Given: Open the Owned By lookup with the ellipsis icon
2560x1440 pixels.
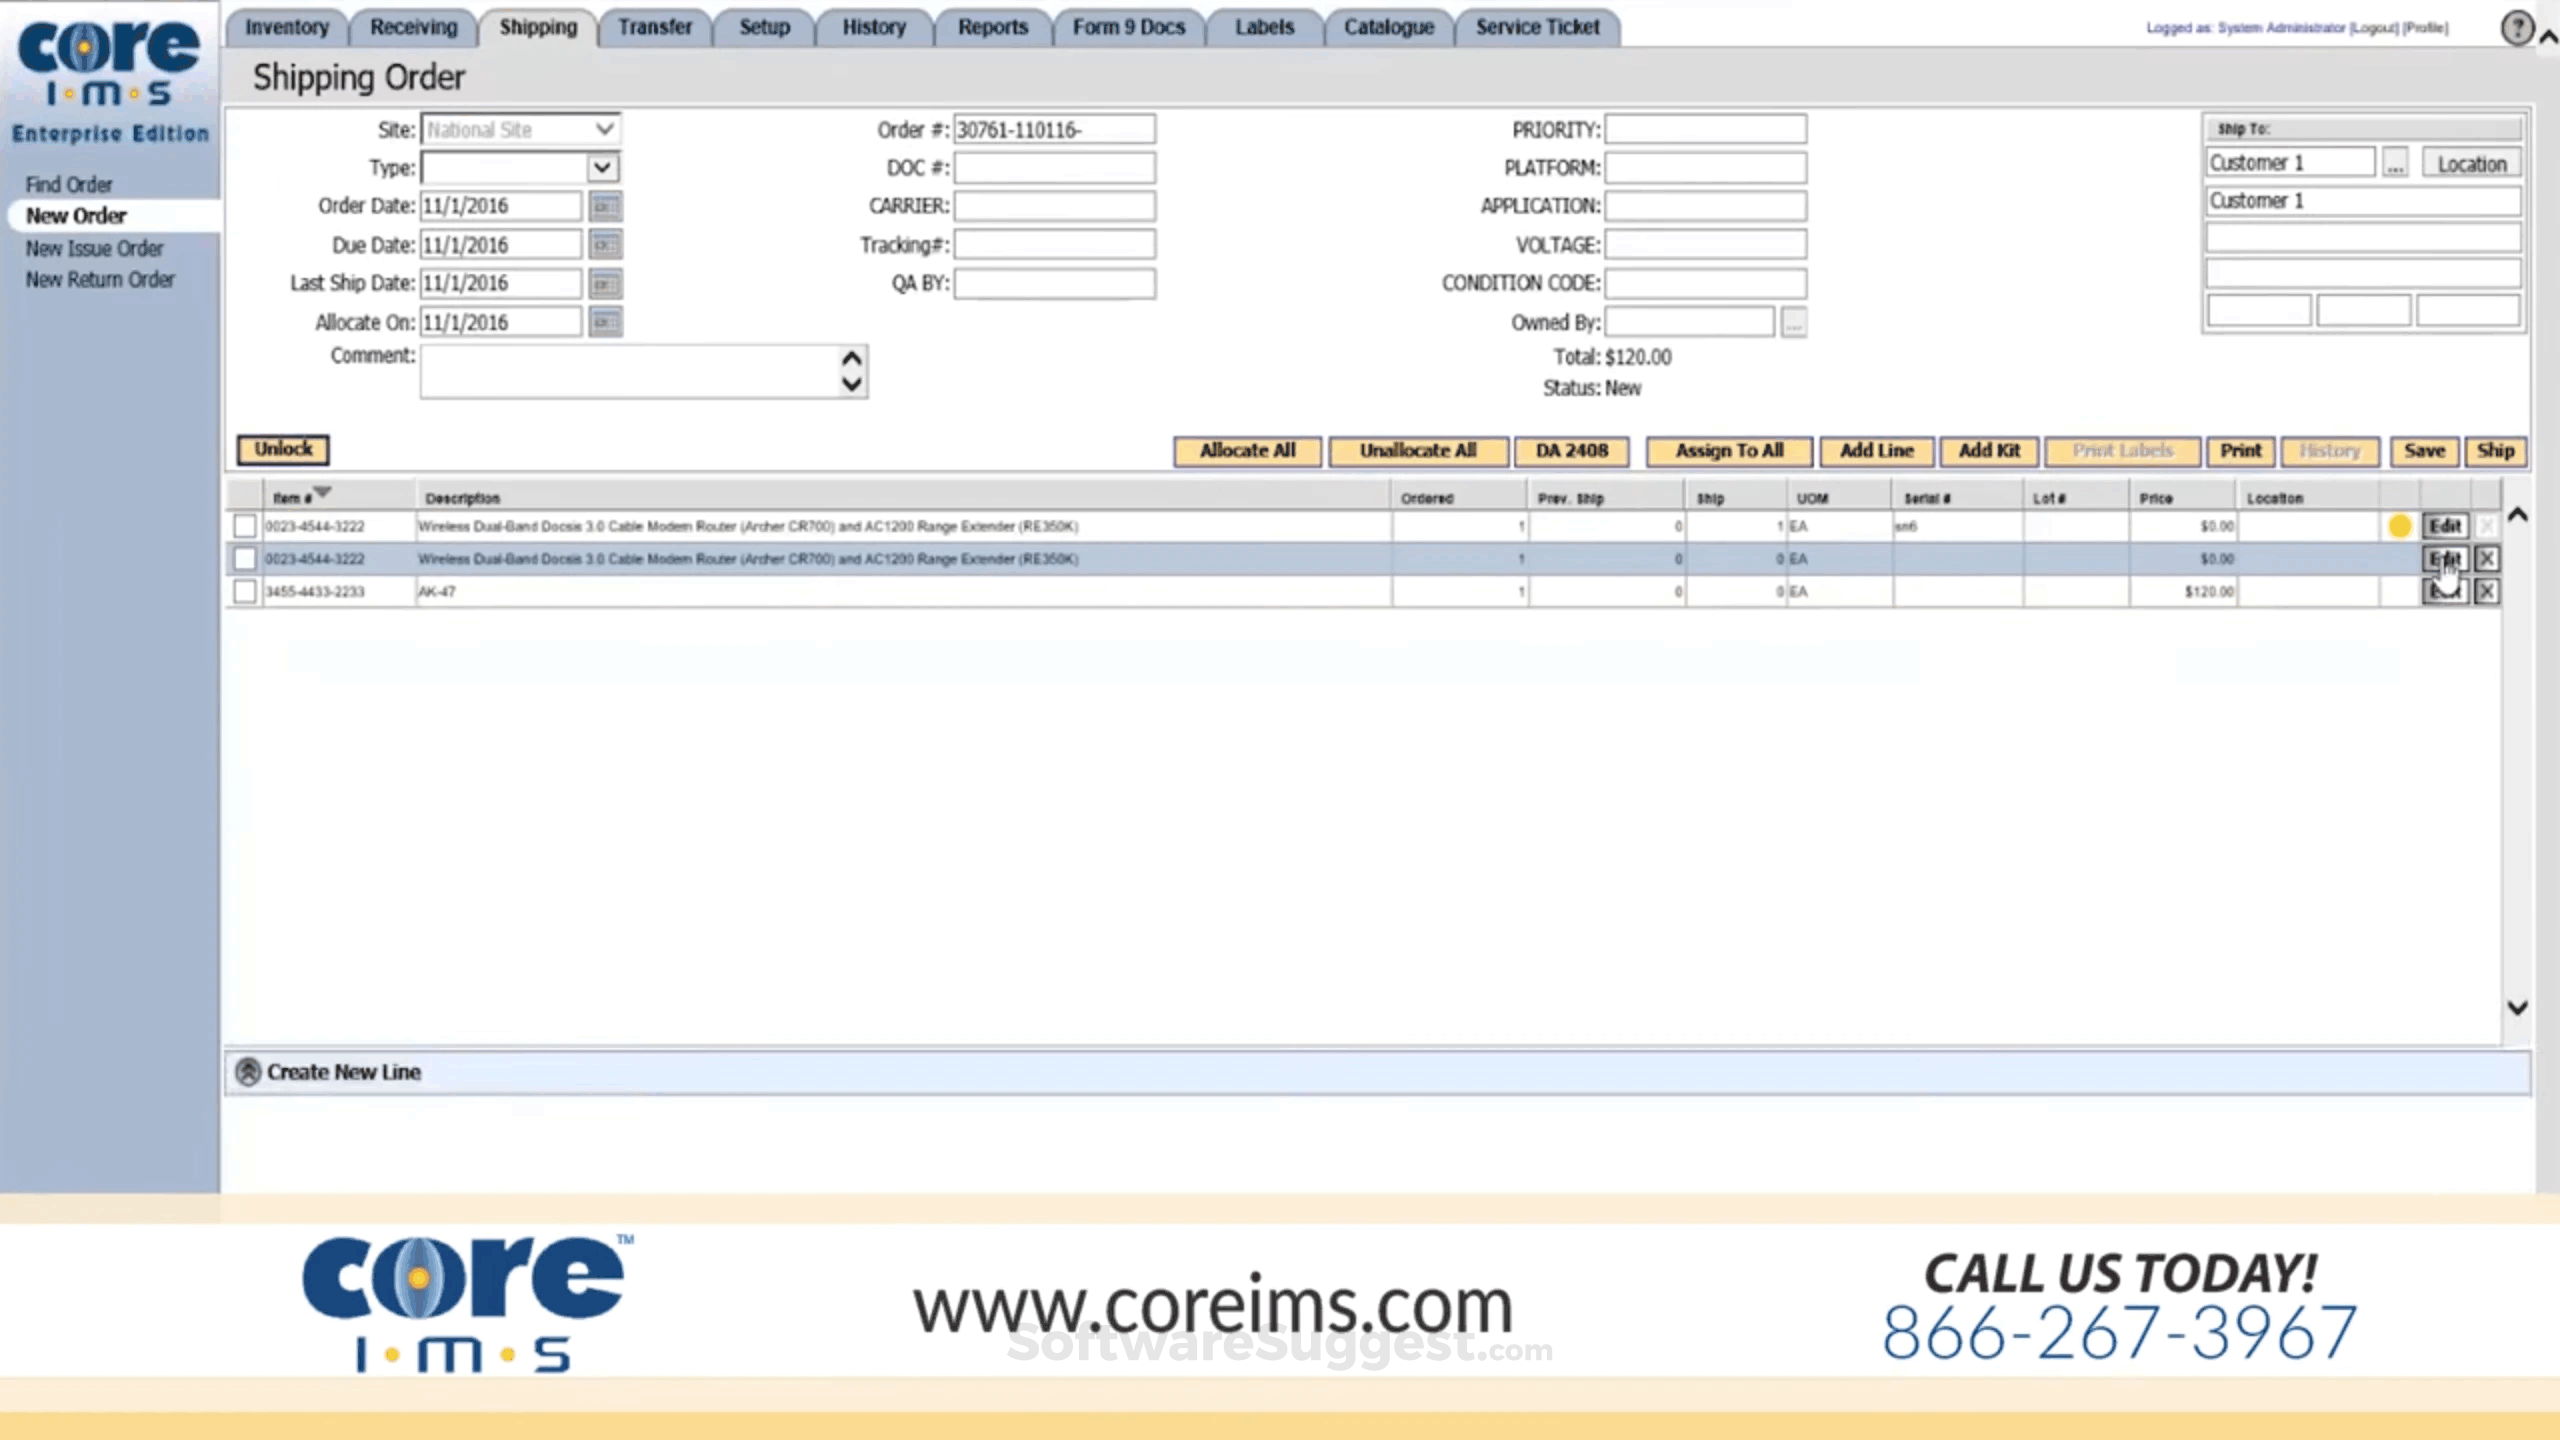Looking at the screenshot, I should point(1793,321).
